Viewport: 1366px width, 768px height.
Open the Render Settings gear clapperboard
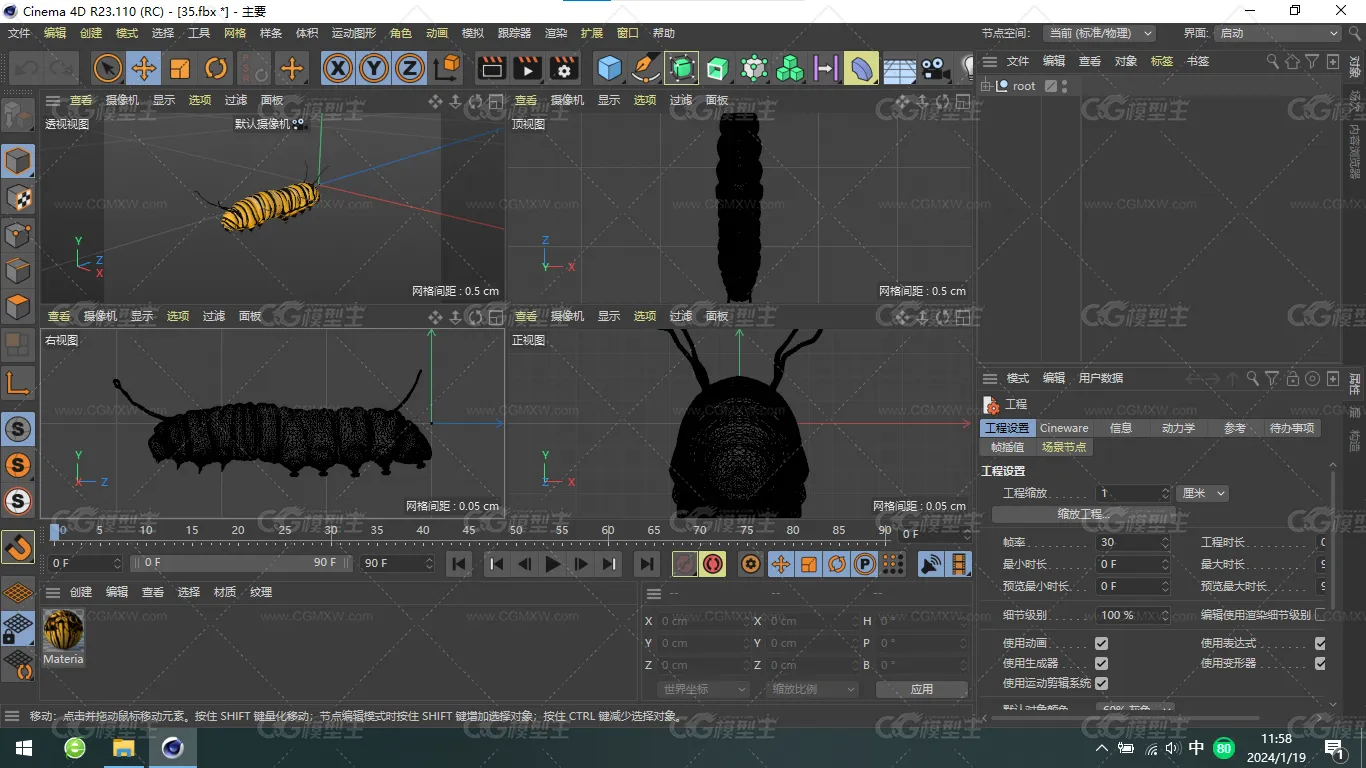click(564, 68)
